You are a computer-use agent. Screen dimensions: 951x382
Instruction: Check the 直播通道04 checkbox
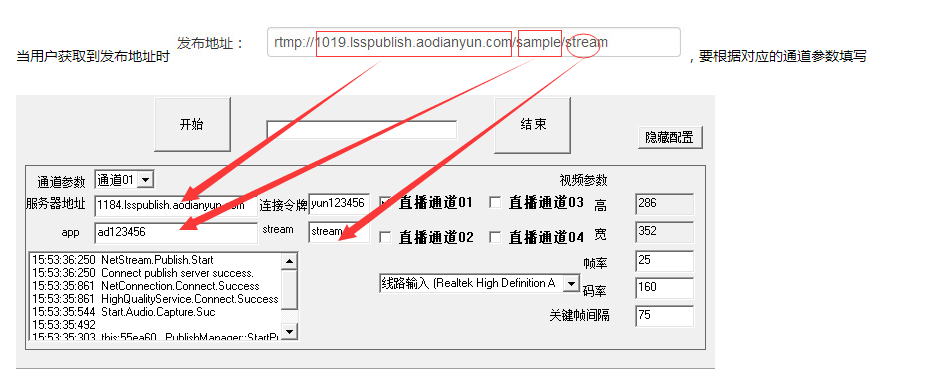[x=496, y=237]
